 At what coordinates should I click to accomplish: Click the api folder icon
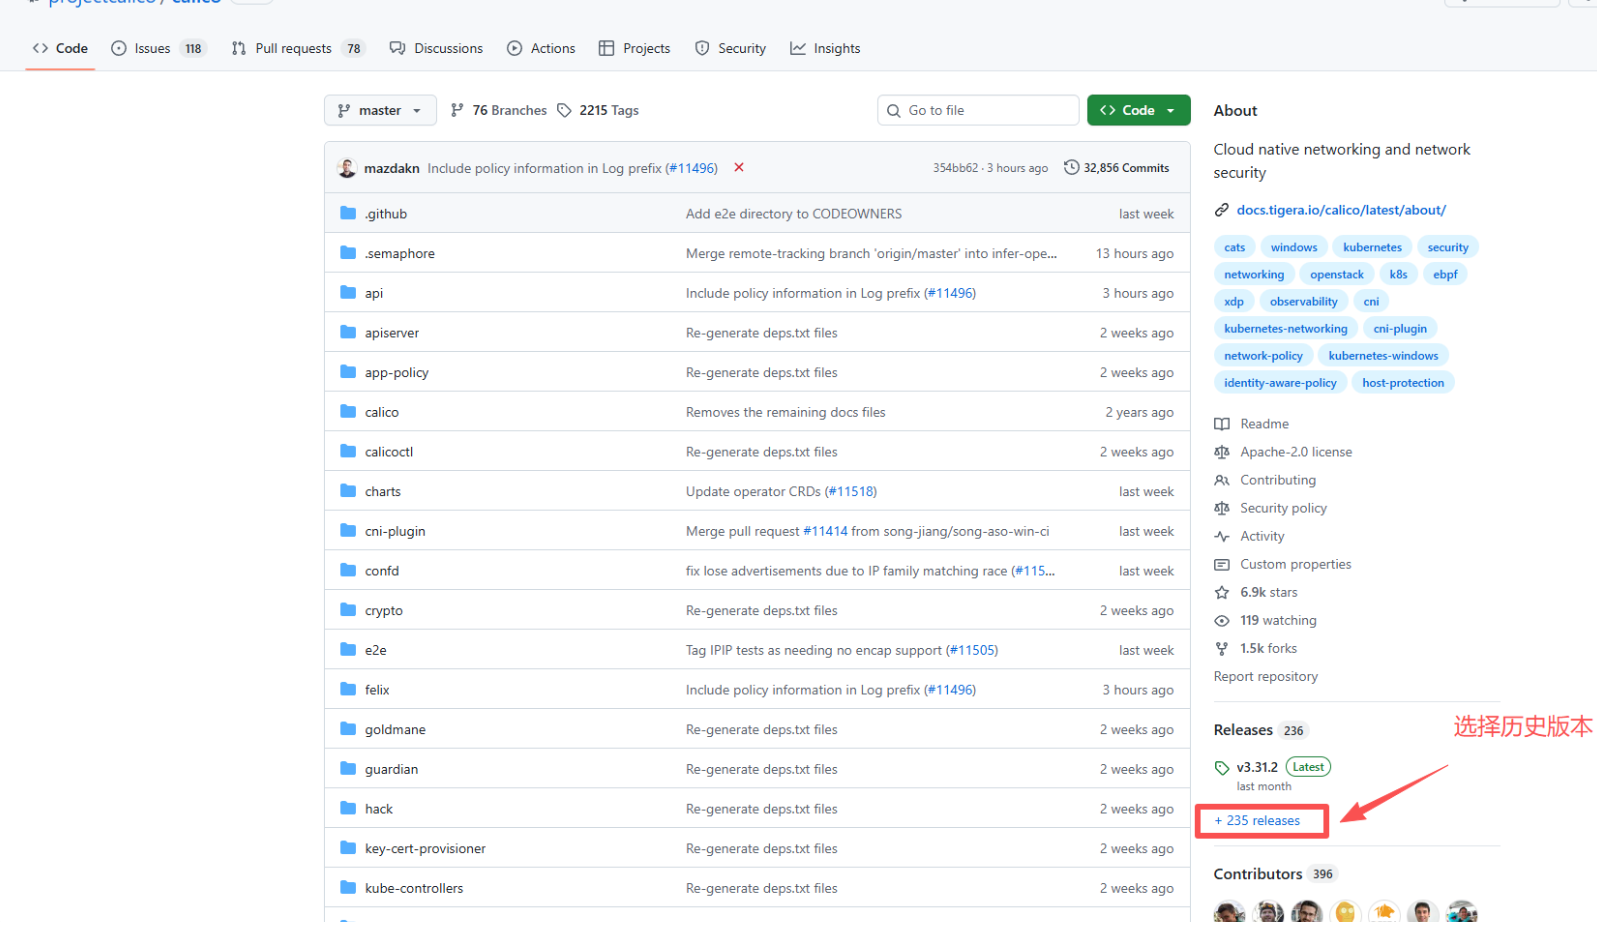tap(348, 292)
